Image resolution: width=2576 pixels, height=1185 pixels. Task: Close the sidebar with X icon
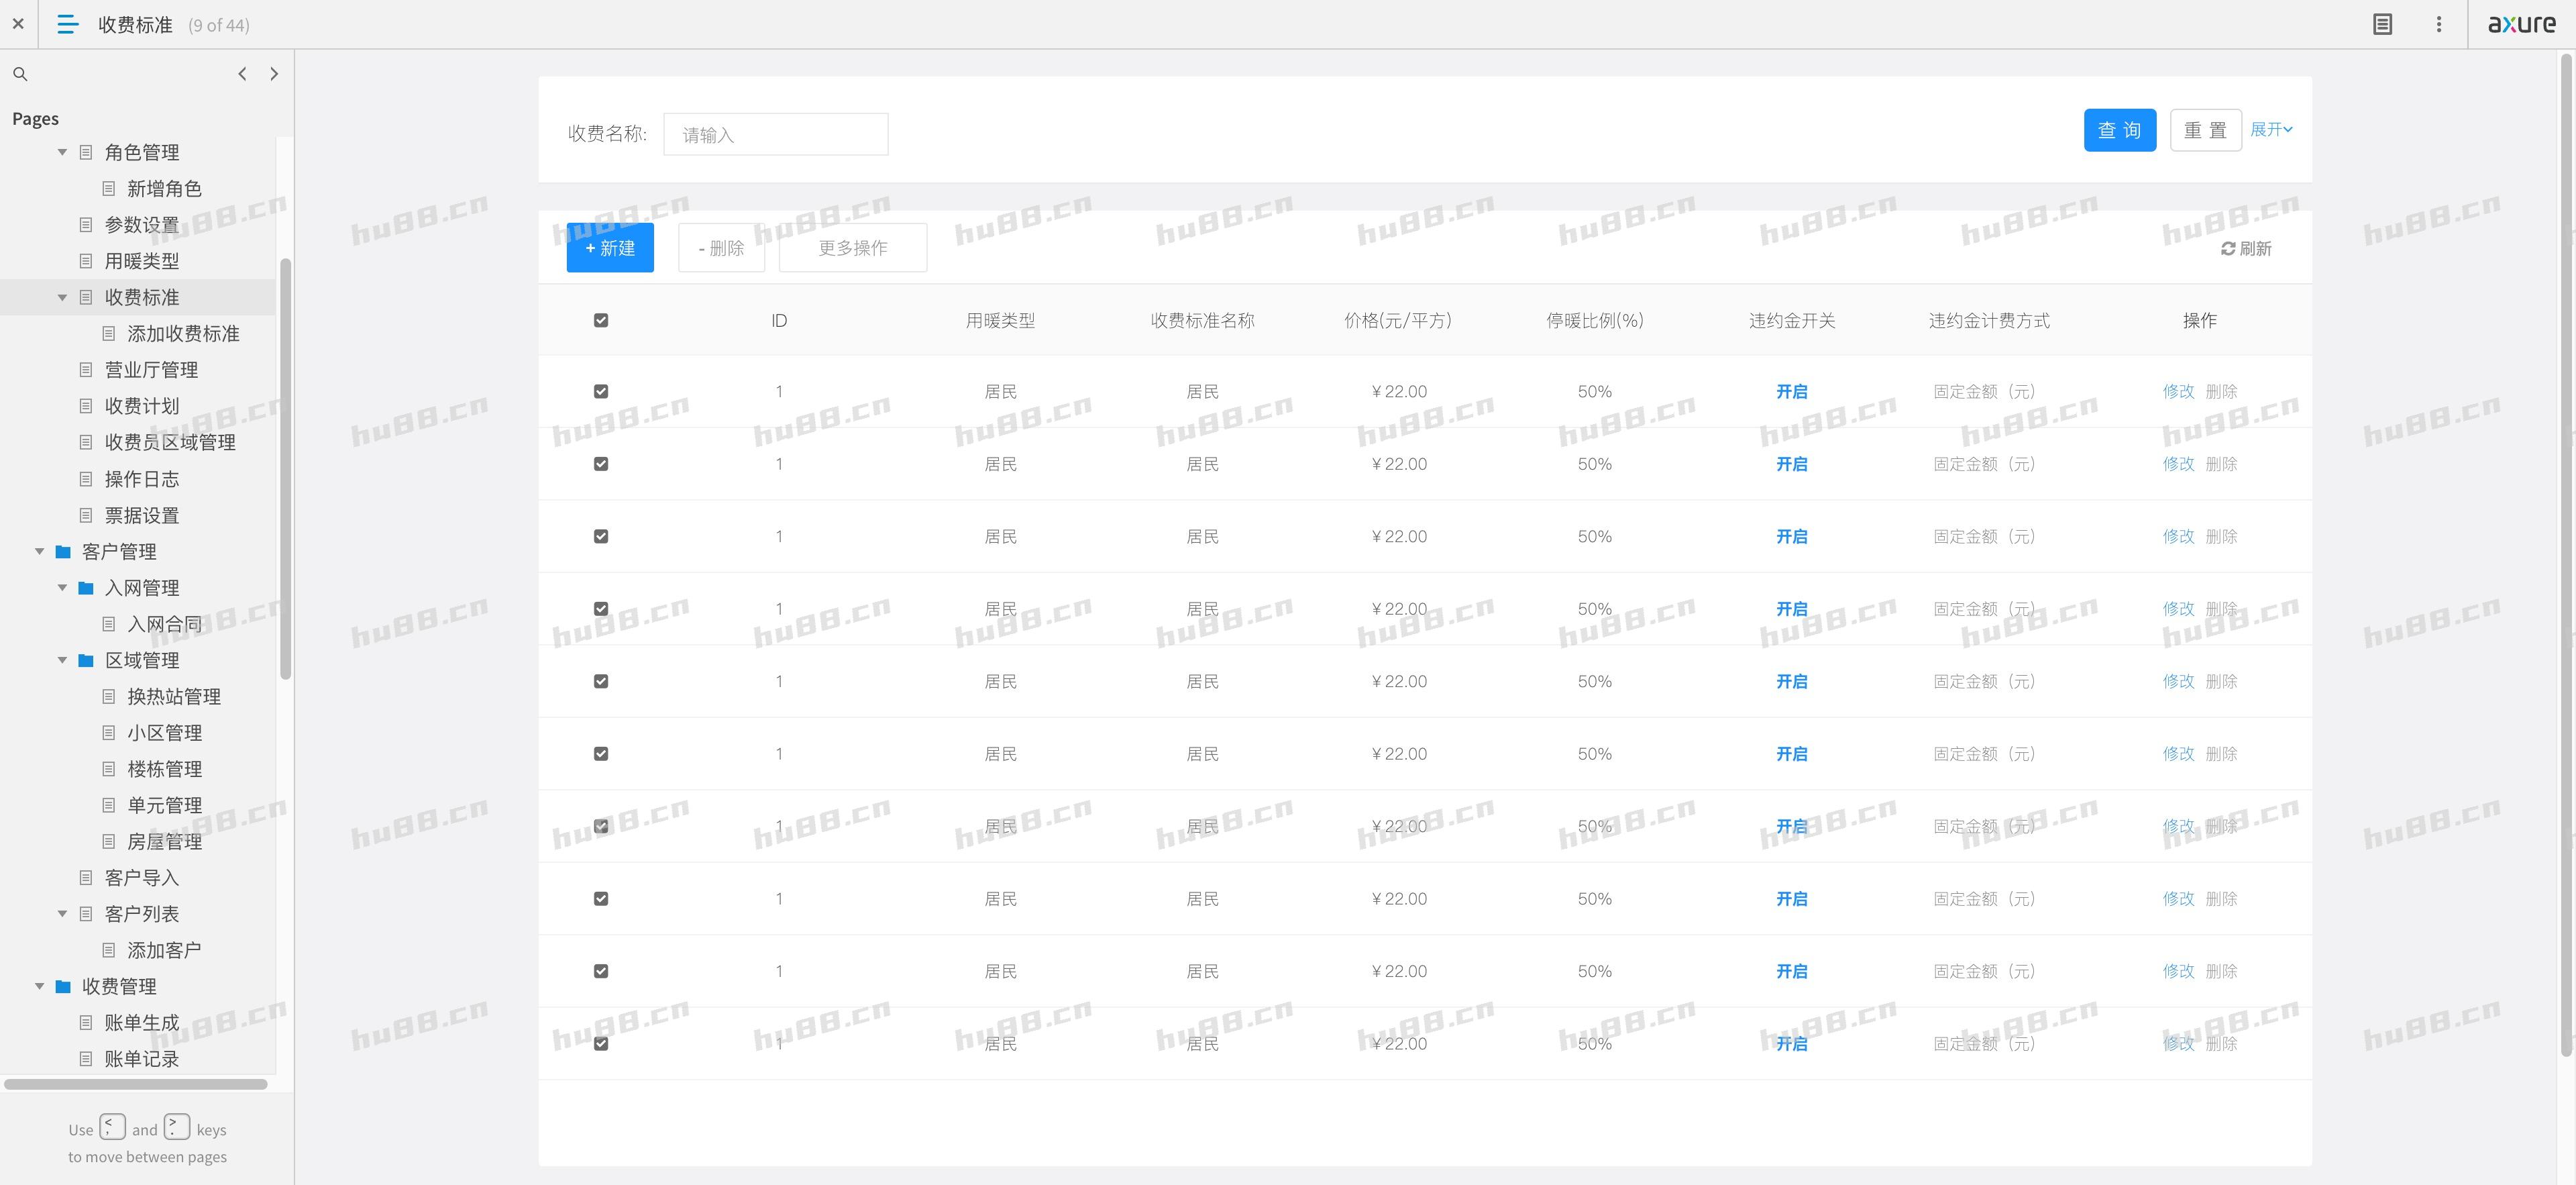click(18, 24)
